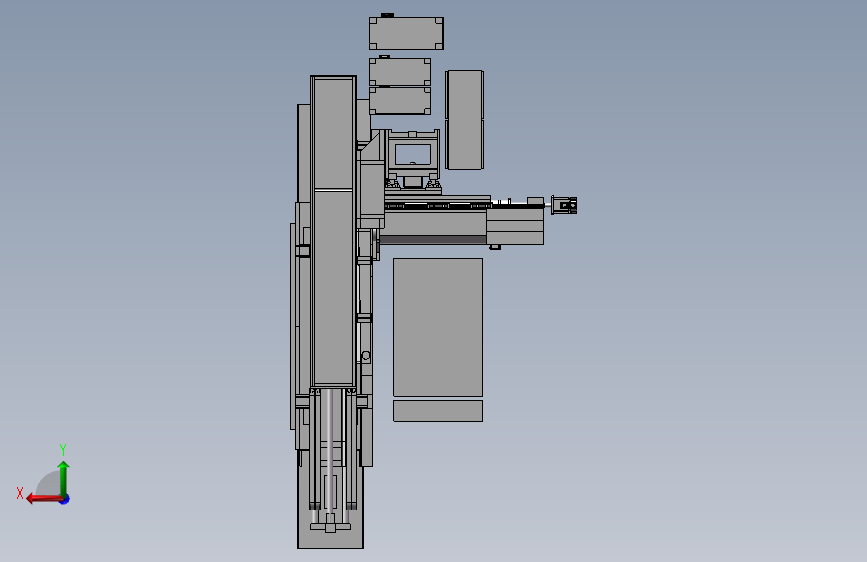Viewport: 867px width, 562px height.
Task: Select the rounded vertical cover beside stacked boxes
Action: [x=464, y=119]
